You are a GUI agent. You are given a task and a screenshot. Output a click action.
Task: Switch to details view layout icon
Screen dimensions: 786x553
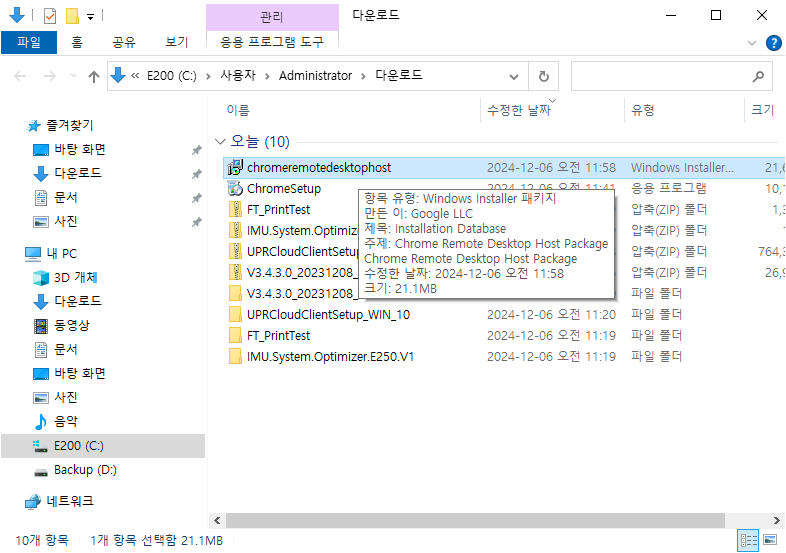point(749,540)
